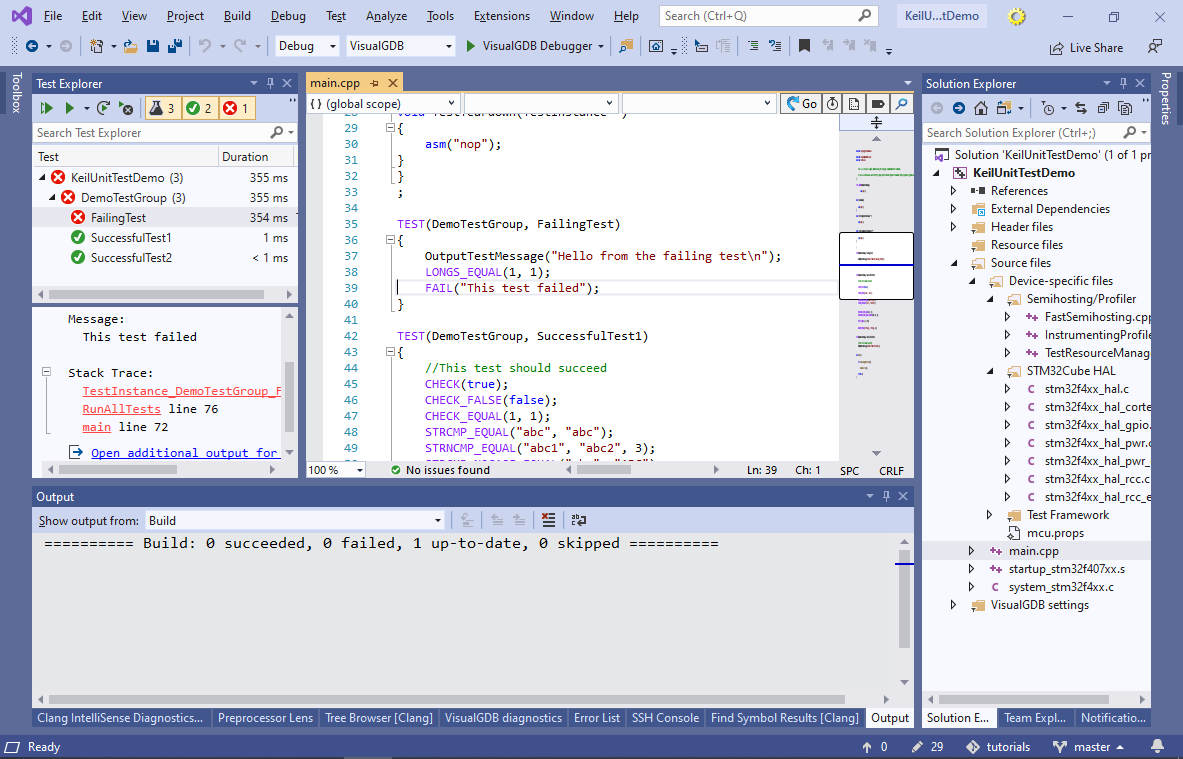1183x759 pixels.
Task: Click the editor horizontal scrollbar thumb
Action: click(604, 470)
